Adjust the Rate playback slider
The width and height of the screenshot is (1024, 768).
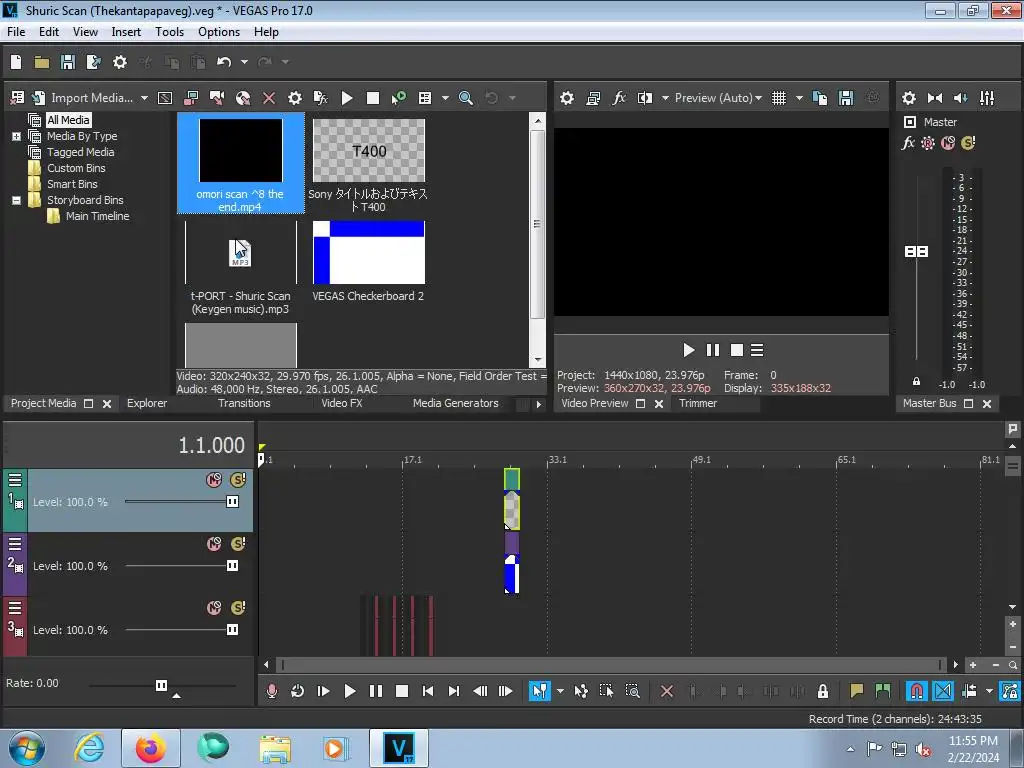[x=161, y=685]
